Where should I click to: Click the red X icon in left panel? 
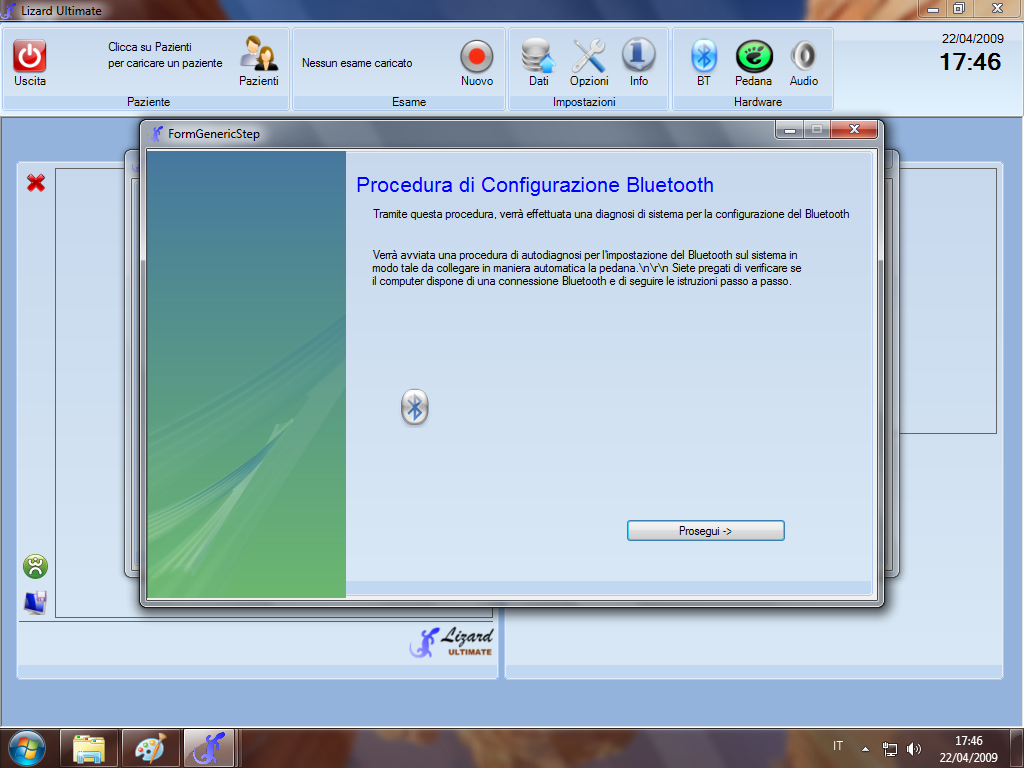point(36,183)
